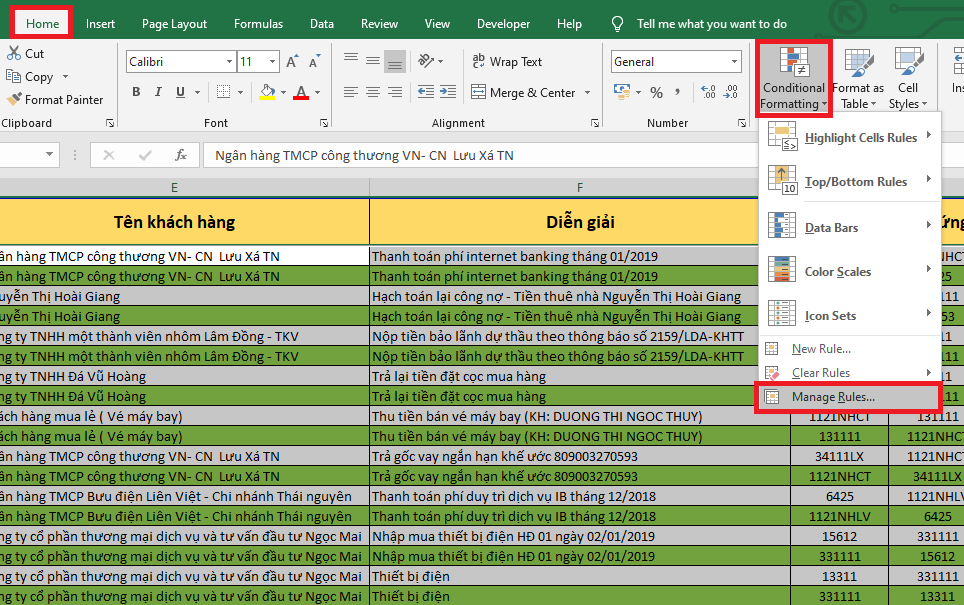
Task: Click the Cut scissors icon
Action: pos(14,54)
